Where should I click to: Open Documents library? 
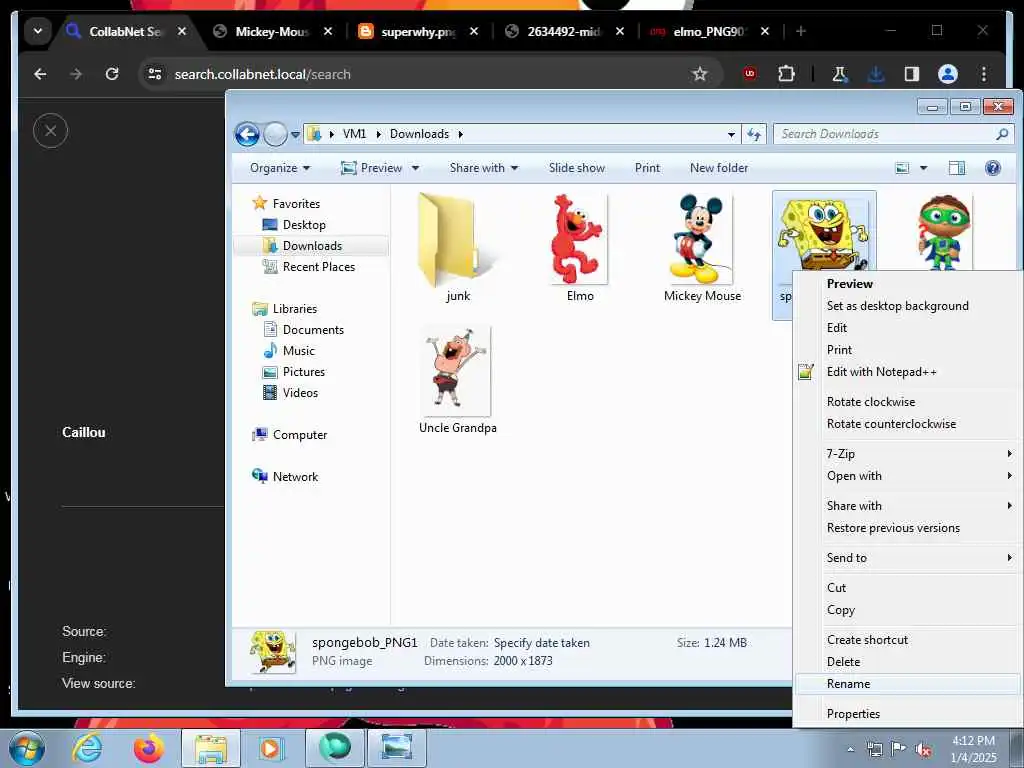click(x=313, y=330)
